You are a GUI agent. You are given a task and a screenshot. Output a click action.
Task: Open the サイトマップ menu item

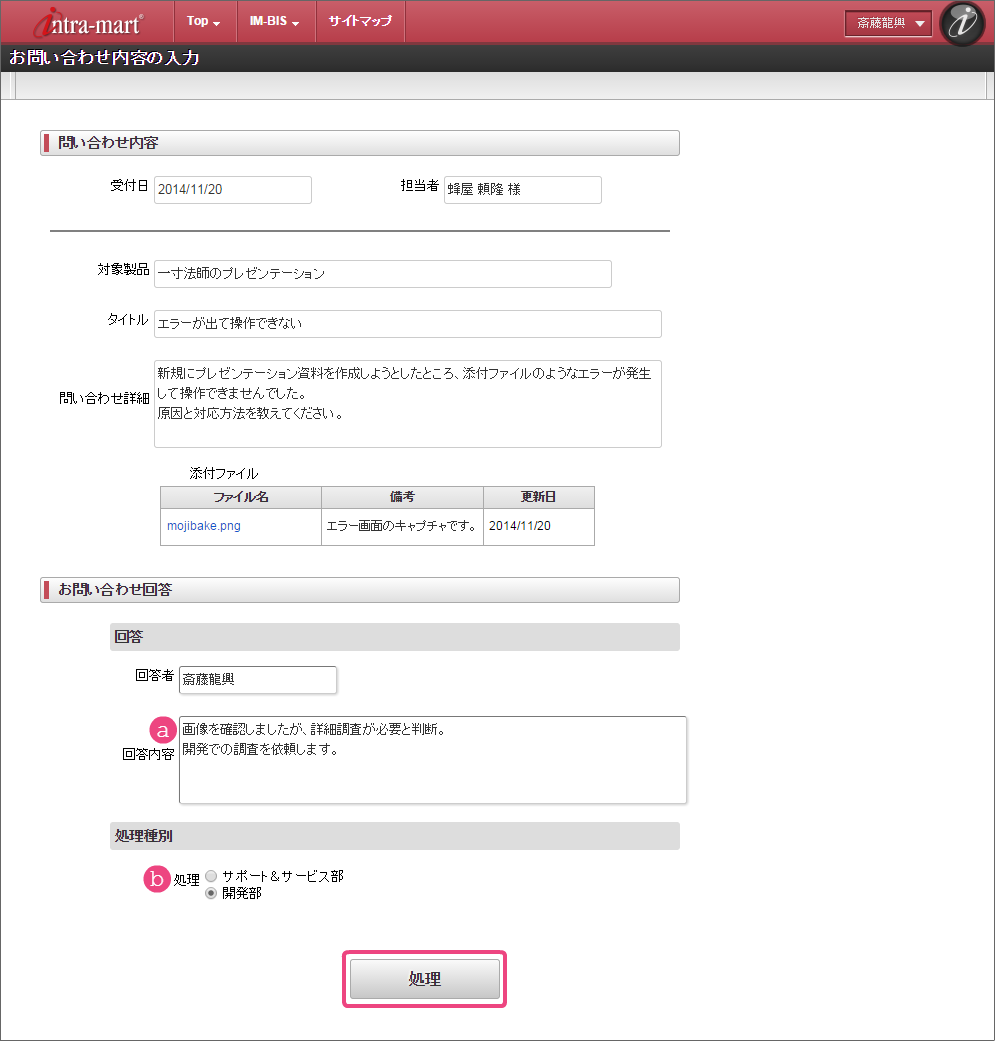(x=360, y=21)
